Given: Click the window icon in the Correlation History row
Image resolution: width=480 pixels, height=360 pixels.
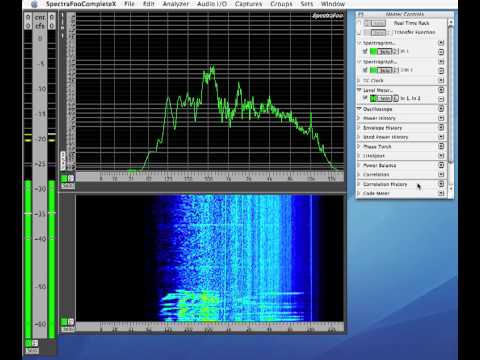Looking at the screenshot, I should click(x=441, y=184).
